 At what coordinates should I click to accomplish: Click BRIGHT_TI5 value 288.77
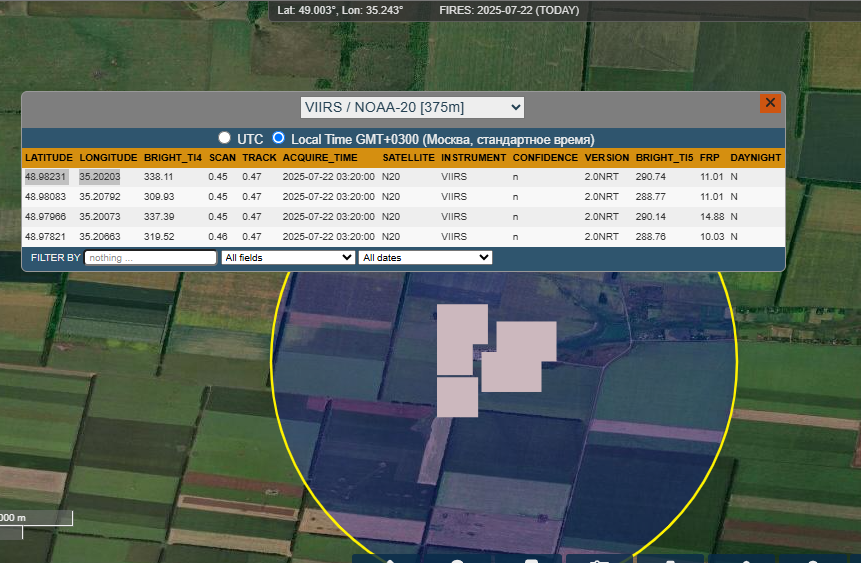[x=651, y=197]
